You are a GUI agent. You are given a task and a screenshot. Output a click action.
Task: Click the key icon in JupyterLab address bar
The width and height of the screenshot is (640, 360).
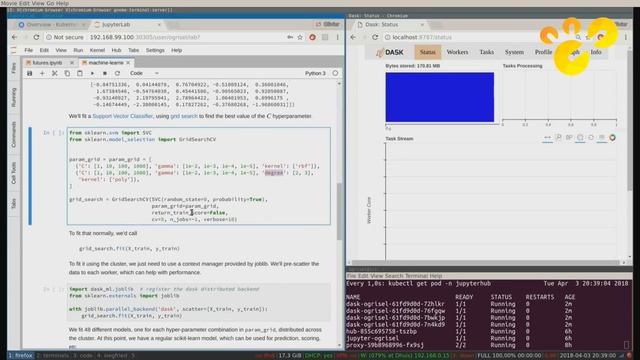coord(290,37)
